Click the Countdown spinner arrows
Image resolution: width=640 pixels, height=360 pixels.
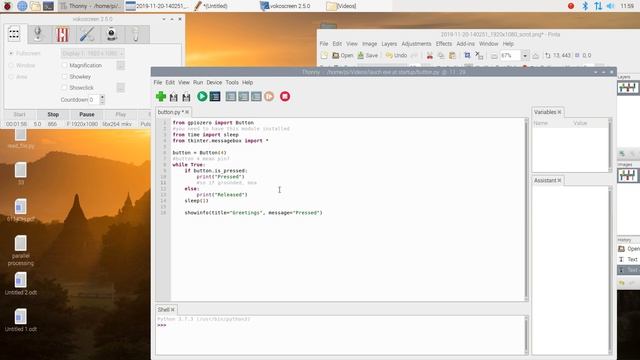click(x=102, y=100)
